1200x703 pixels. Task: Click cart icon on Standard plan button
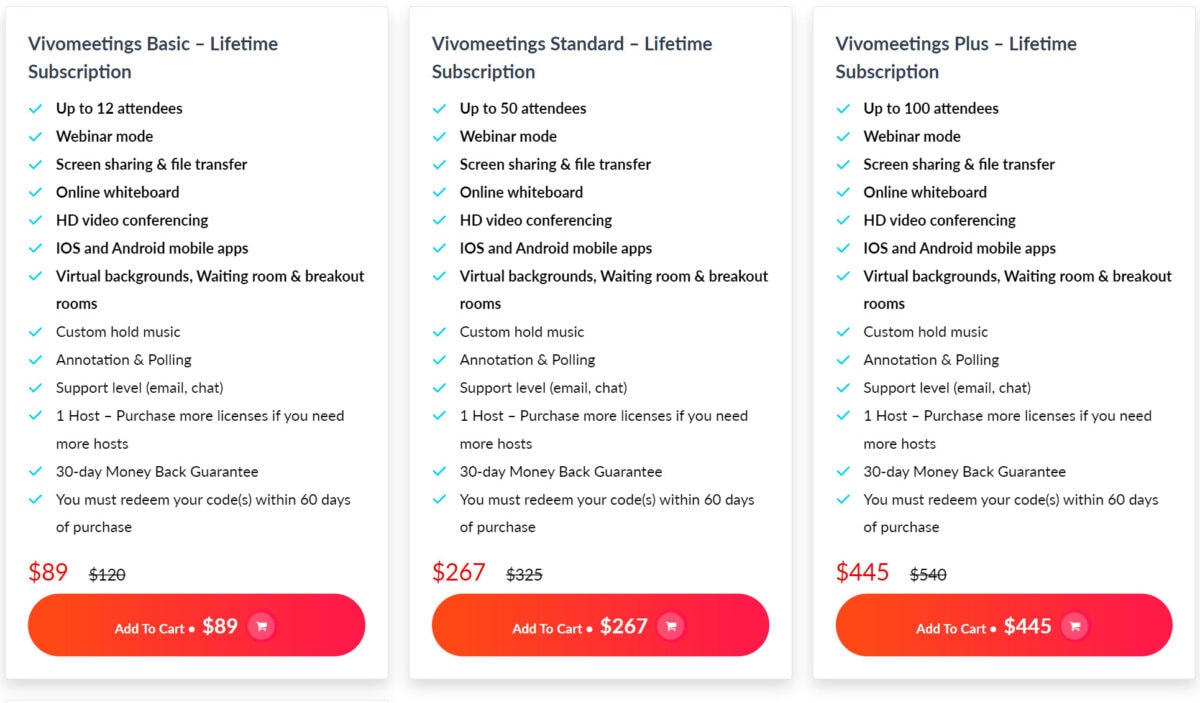(x=671, y=626)
